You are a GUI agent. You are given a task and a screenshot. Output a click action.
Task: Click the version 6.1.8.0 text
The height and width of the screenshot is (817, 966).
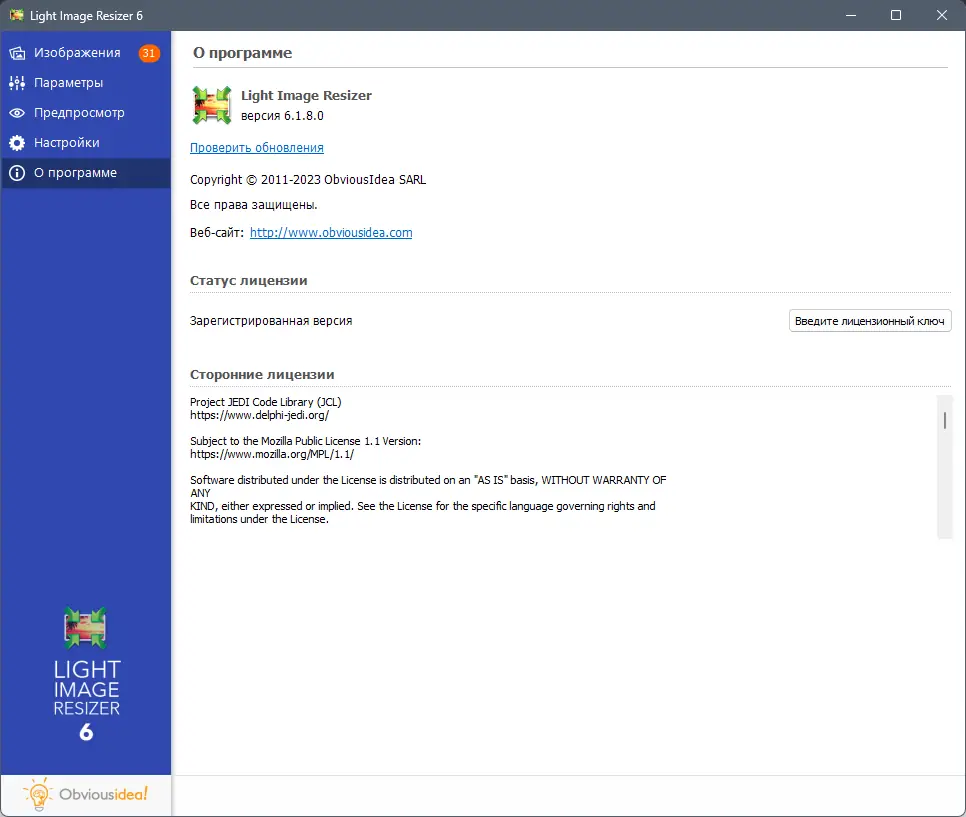282,116
